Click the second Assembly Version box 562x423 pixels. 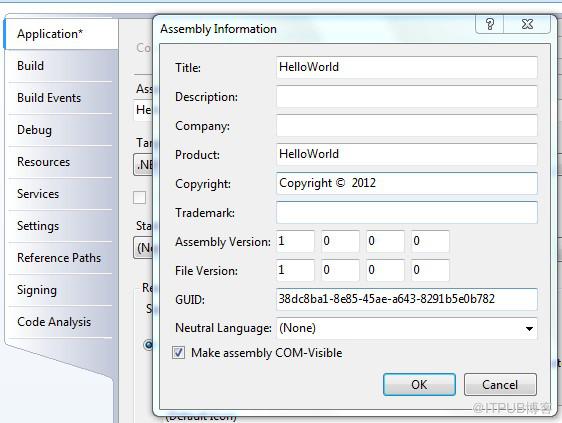click(340, 241)
